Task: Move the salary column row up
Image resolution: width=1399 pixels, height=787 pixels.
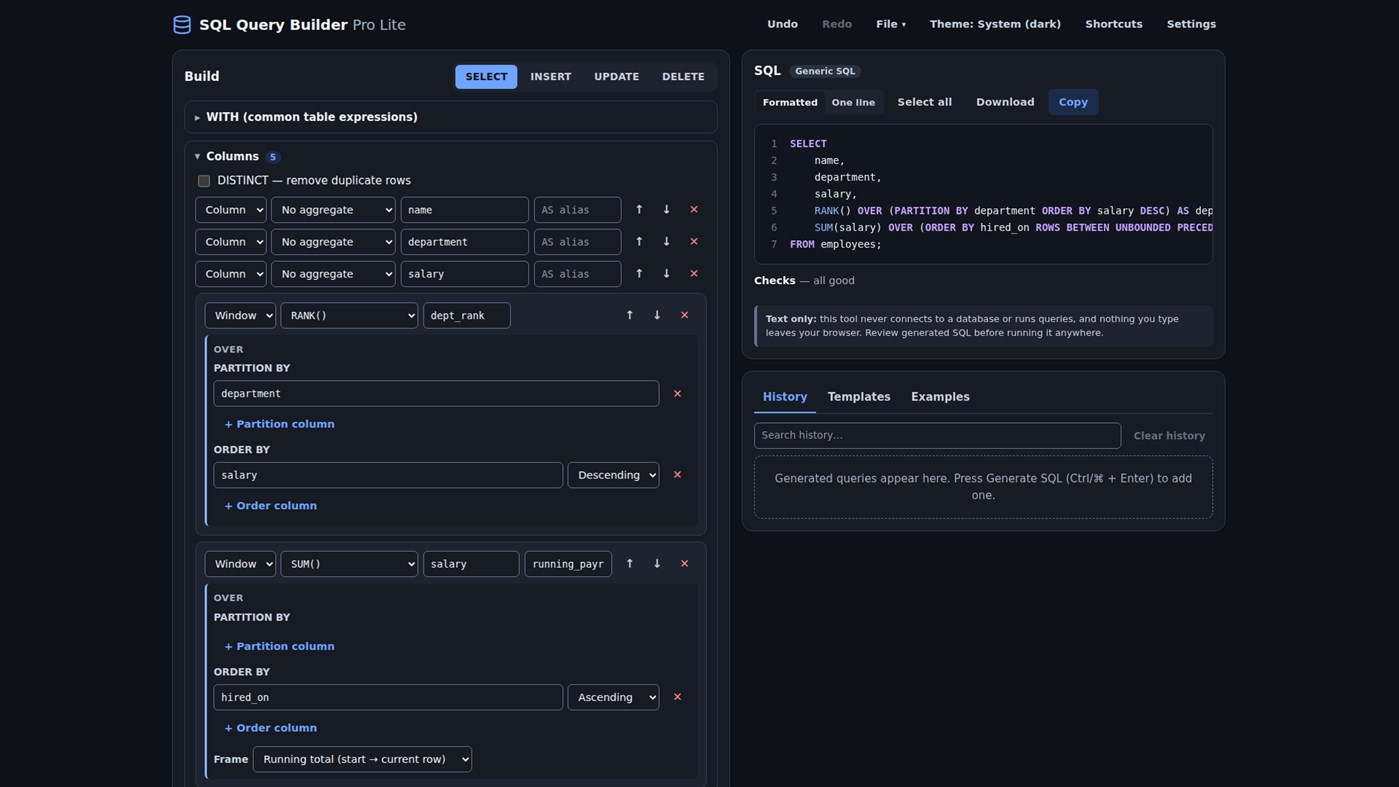Action: pos(639,274)
